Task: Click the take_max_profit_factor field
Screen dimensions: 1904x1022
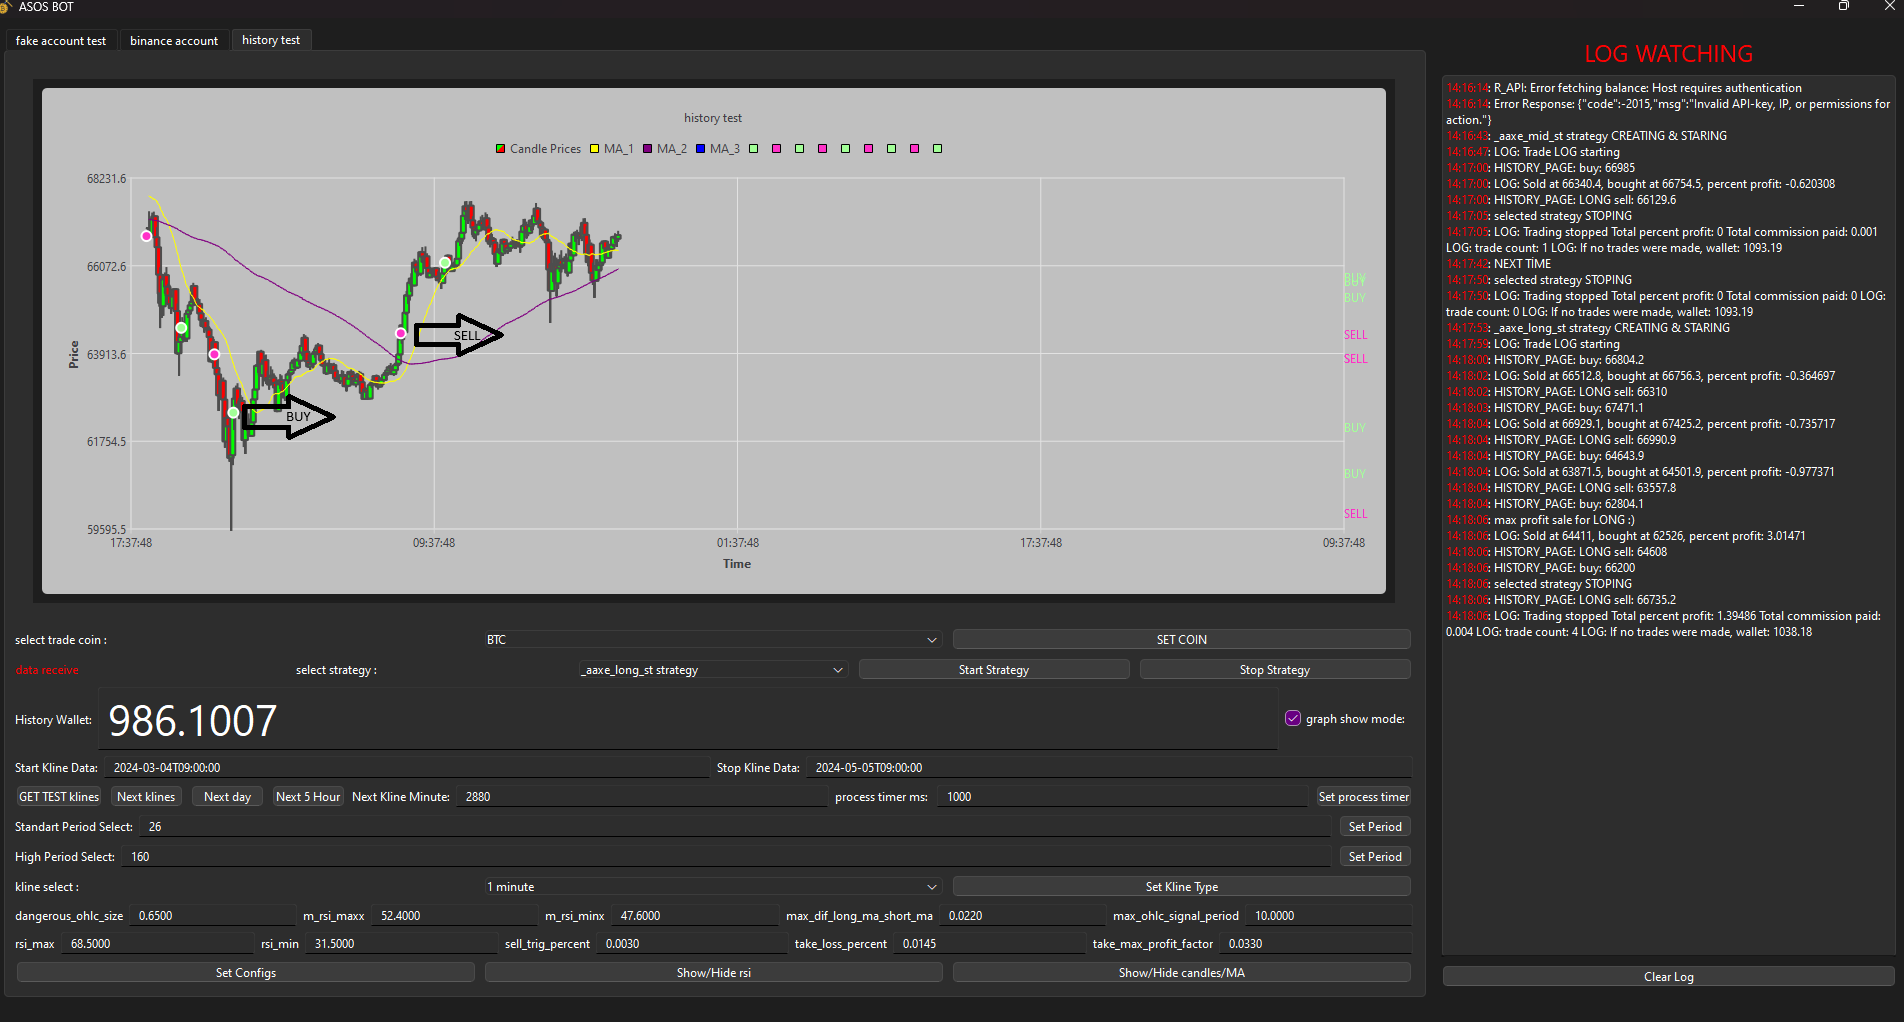Action: coord(1315,944)
